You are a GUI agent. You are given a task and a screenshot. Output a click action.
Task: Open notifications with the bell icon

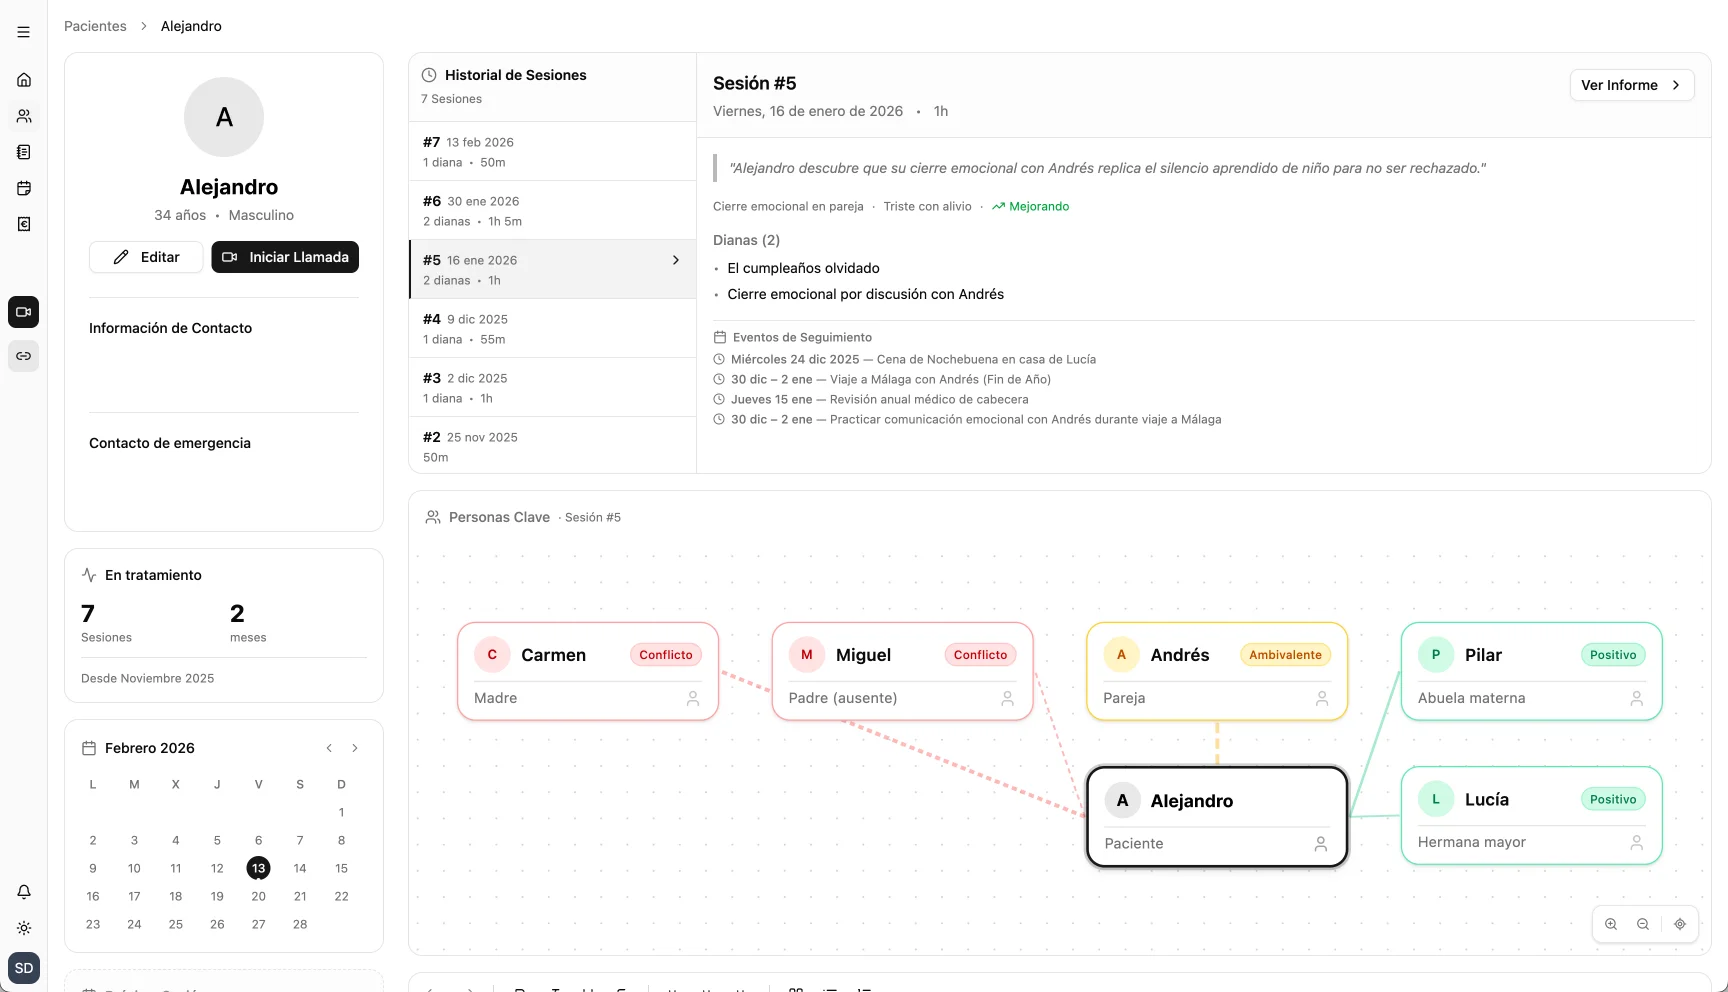click(23, 892)
